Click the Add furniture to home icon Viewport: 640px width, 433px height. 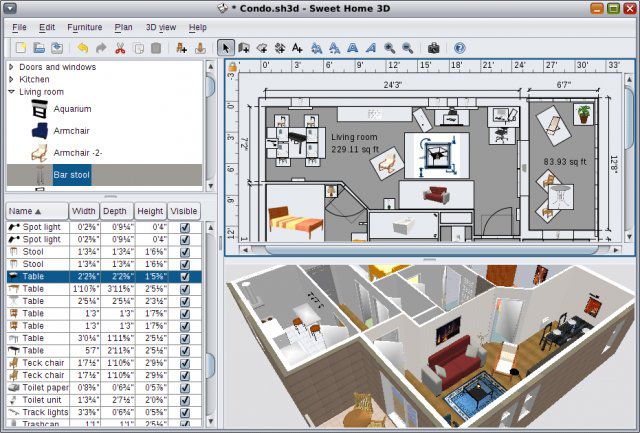[181, 47]
